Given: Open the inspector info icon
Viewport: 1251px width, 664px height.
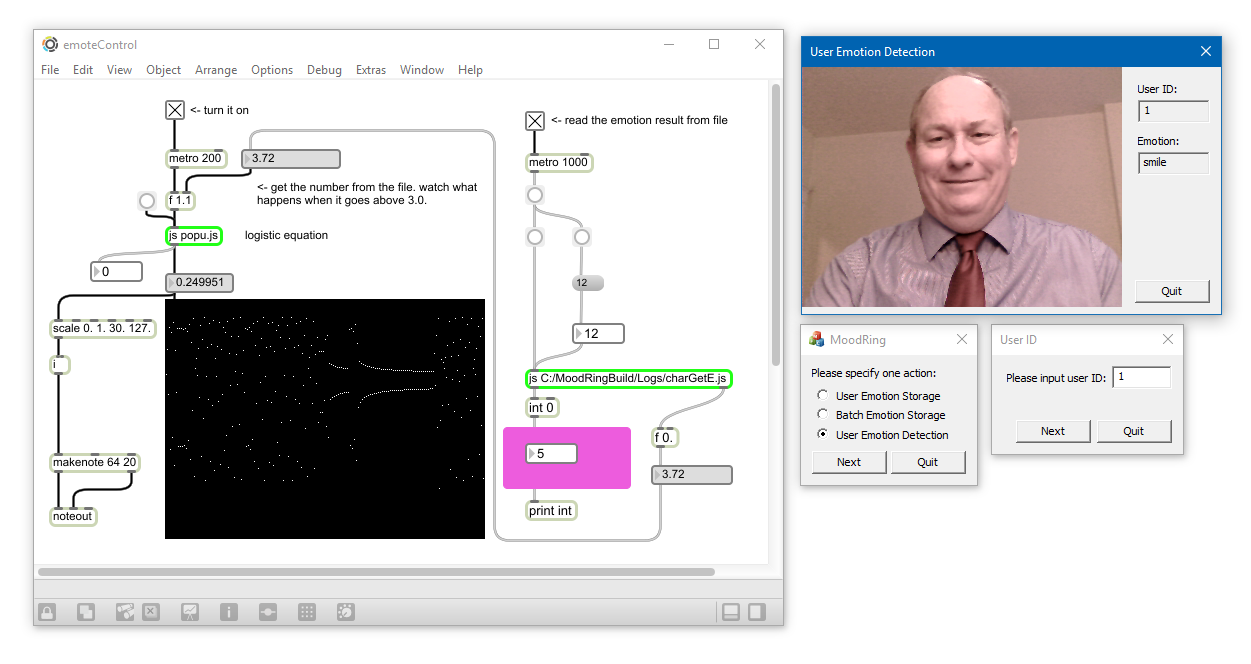Looking at the screenshot, I should (x=229, y=612).
